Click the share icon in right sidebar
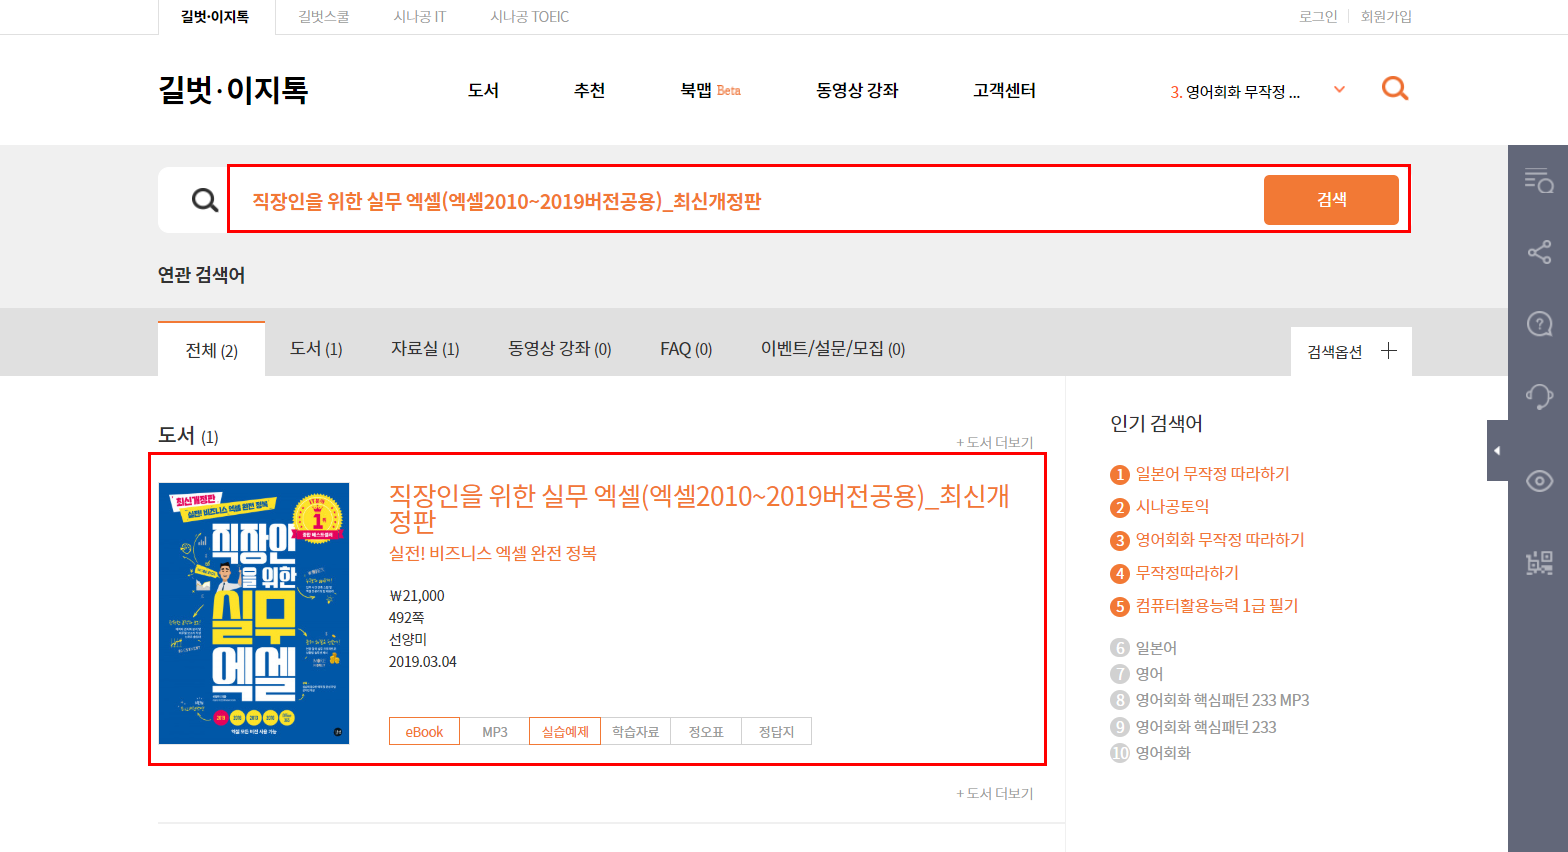This screenshot has height=852, width=1568. point(1538,252)
